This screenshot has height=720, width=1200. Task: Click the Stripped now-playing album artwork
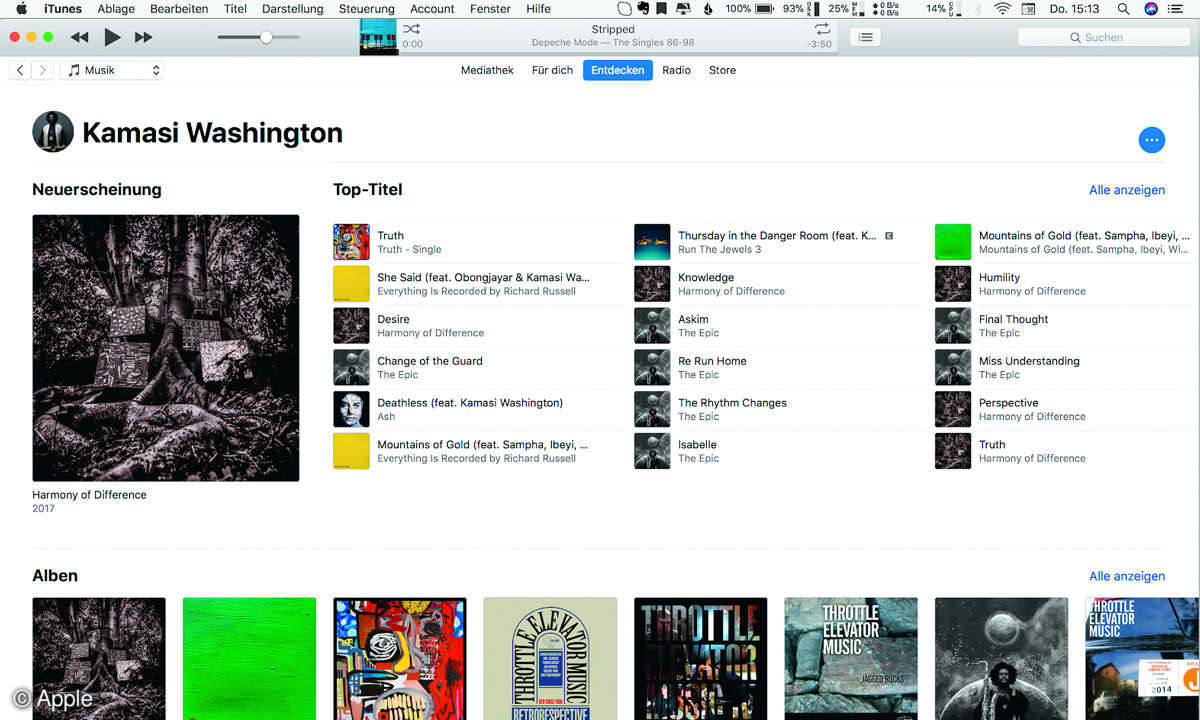(378, 37)
